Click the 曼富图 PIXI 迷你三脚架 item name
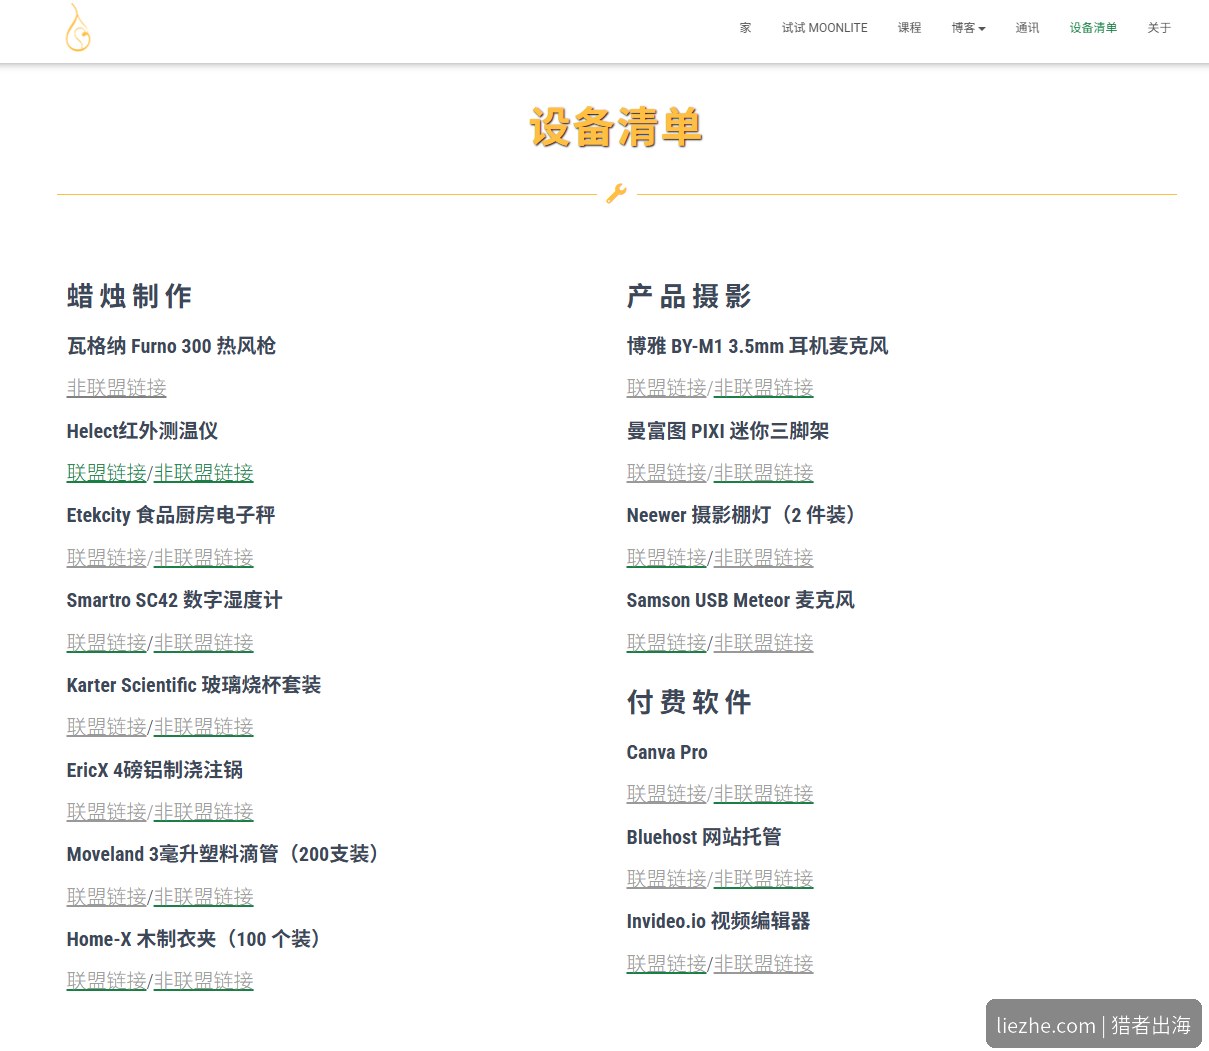Image resolution: width=1209 pixels, height=1051 pixels. (x=728, y=431)
